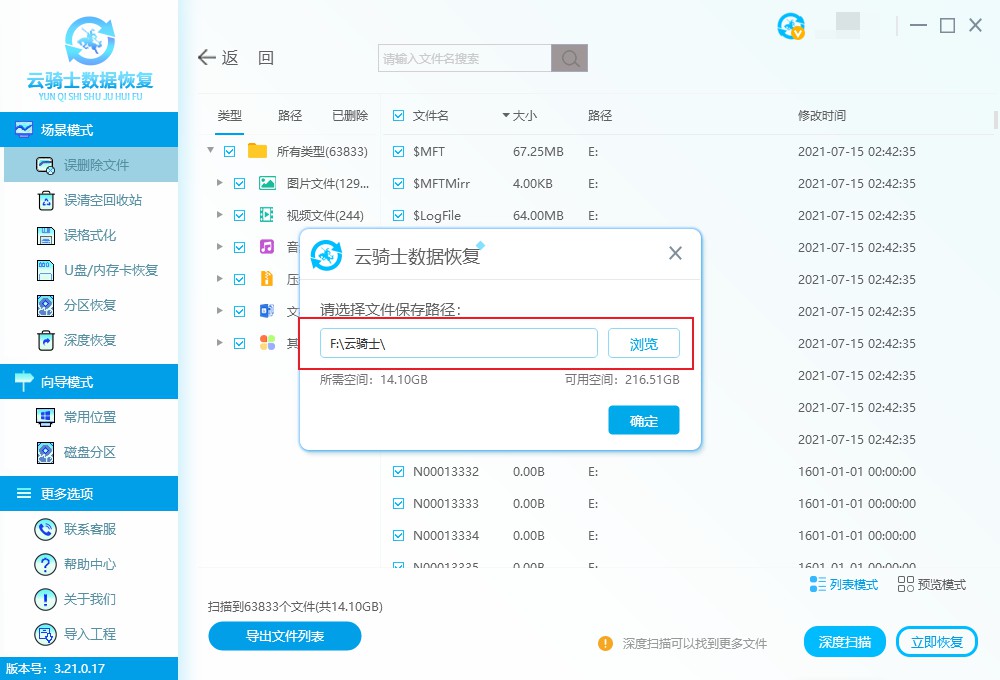Click the colorful other-files category icon
1000x680 pixels.
[x=267, y=343]
